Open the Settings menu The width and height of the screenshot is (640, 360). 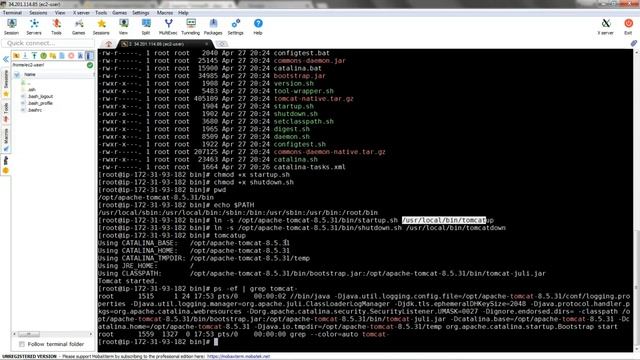click(141, 13)
